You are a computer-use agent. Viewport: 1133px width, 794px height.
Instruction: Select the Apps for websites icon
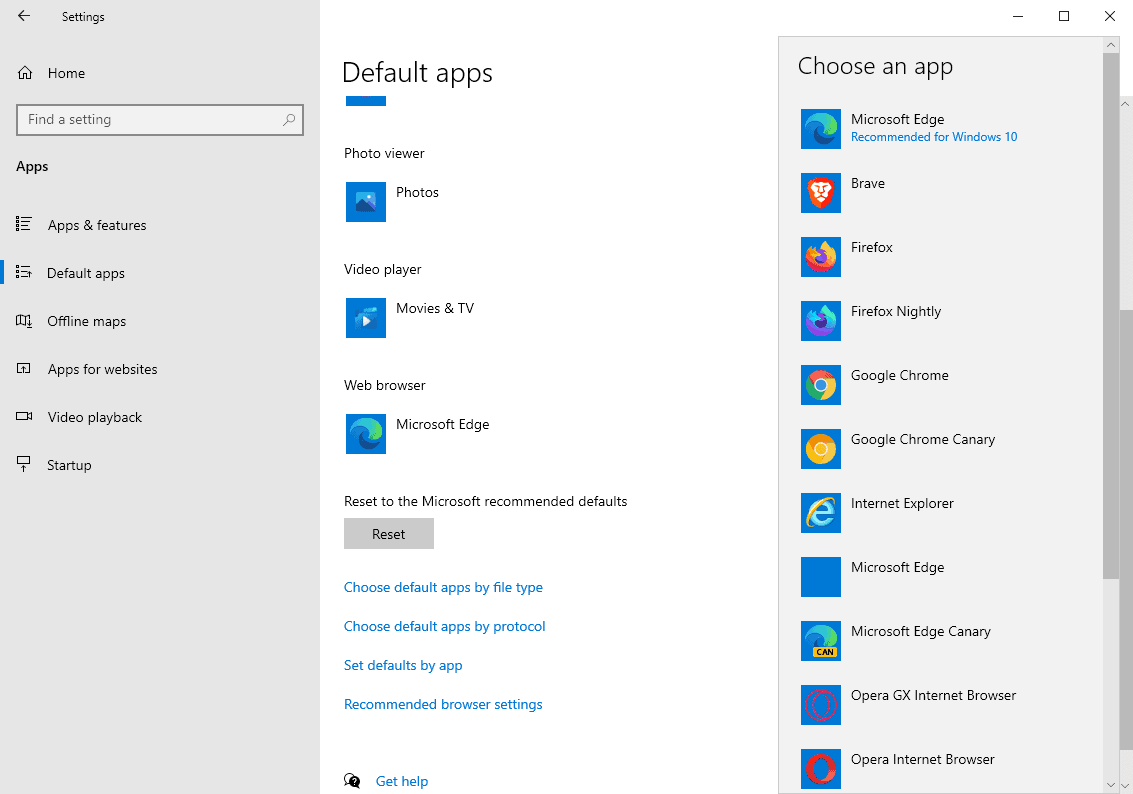click(24, 368)
